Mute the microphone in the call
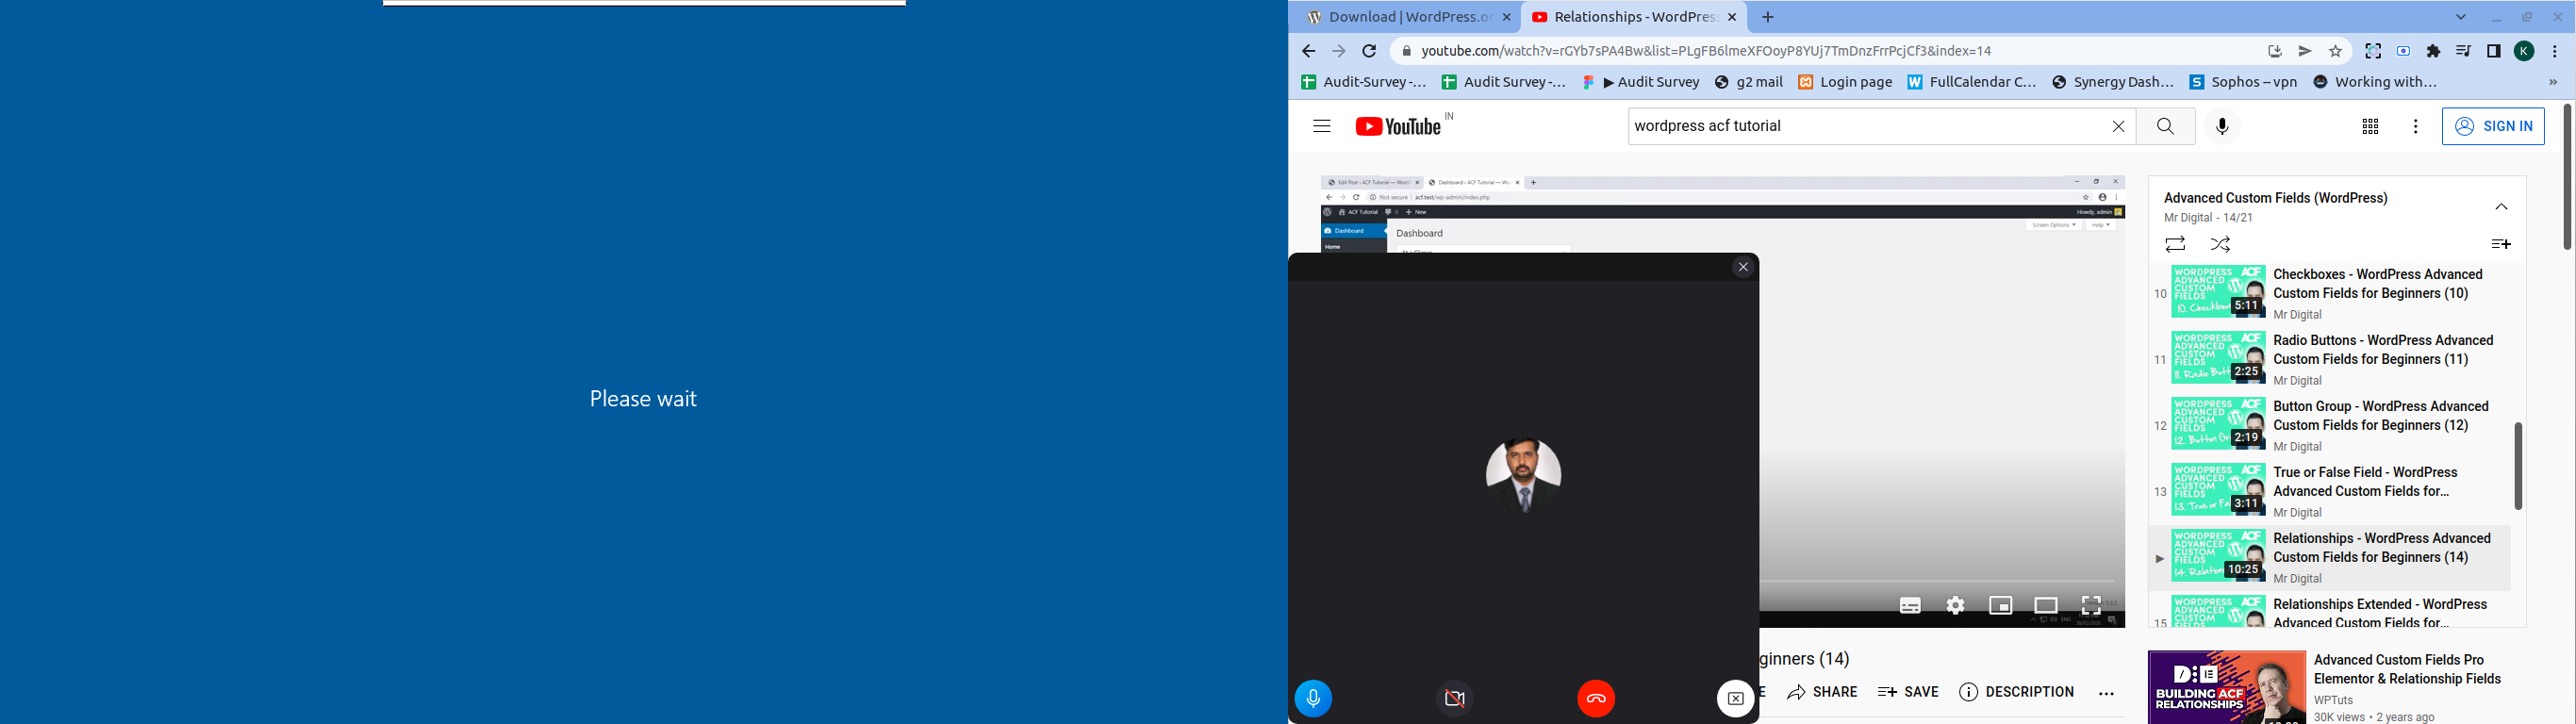2576x724 pixels. tap(1313, 698)
